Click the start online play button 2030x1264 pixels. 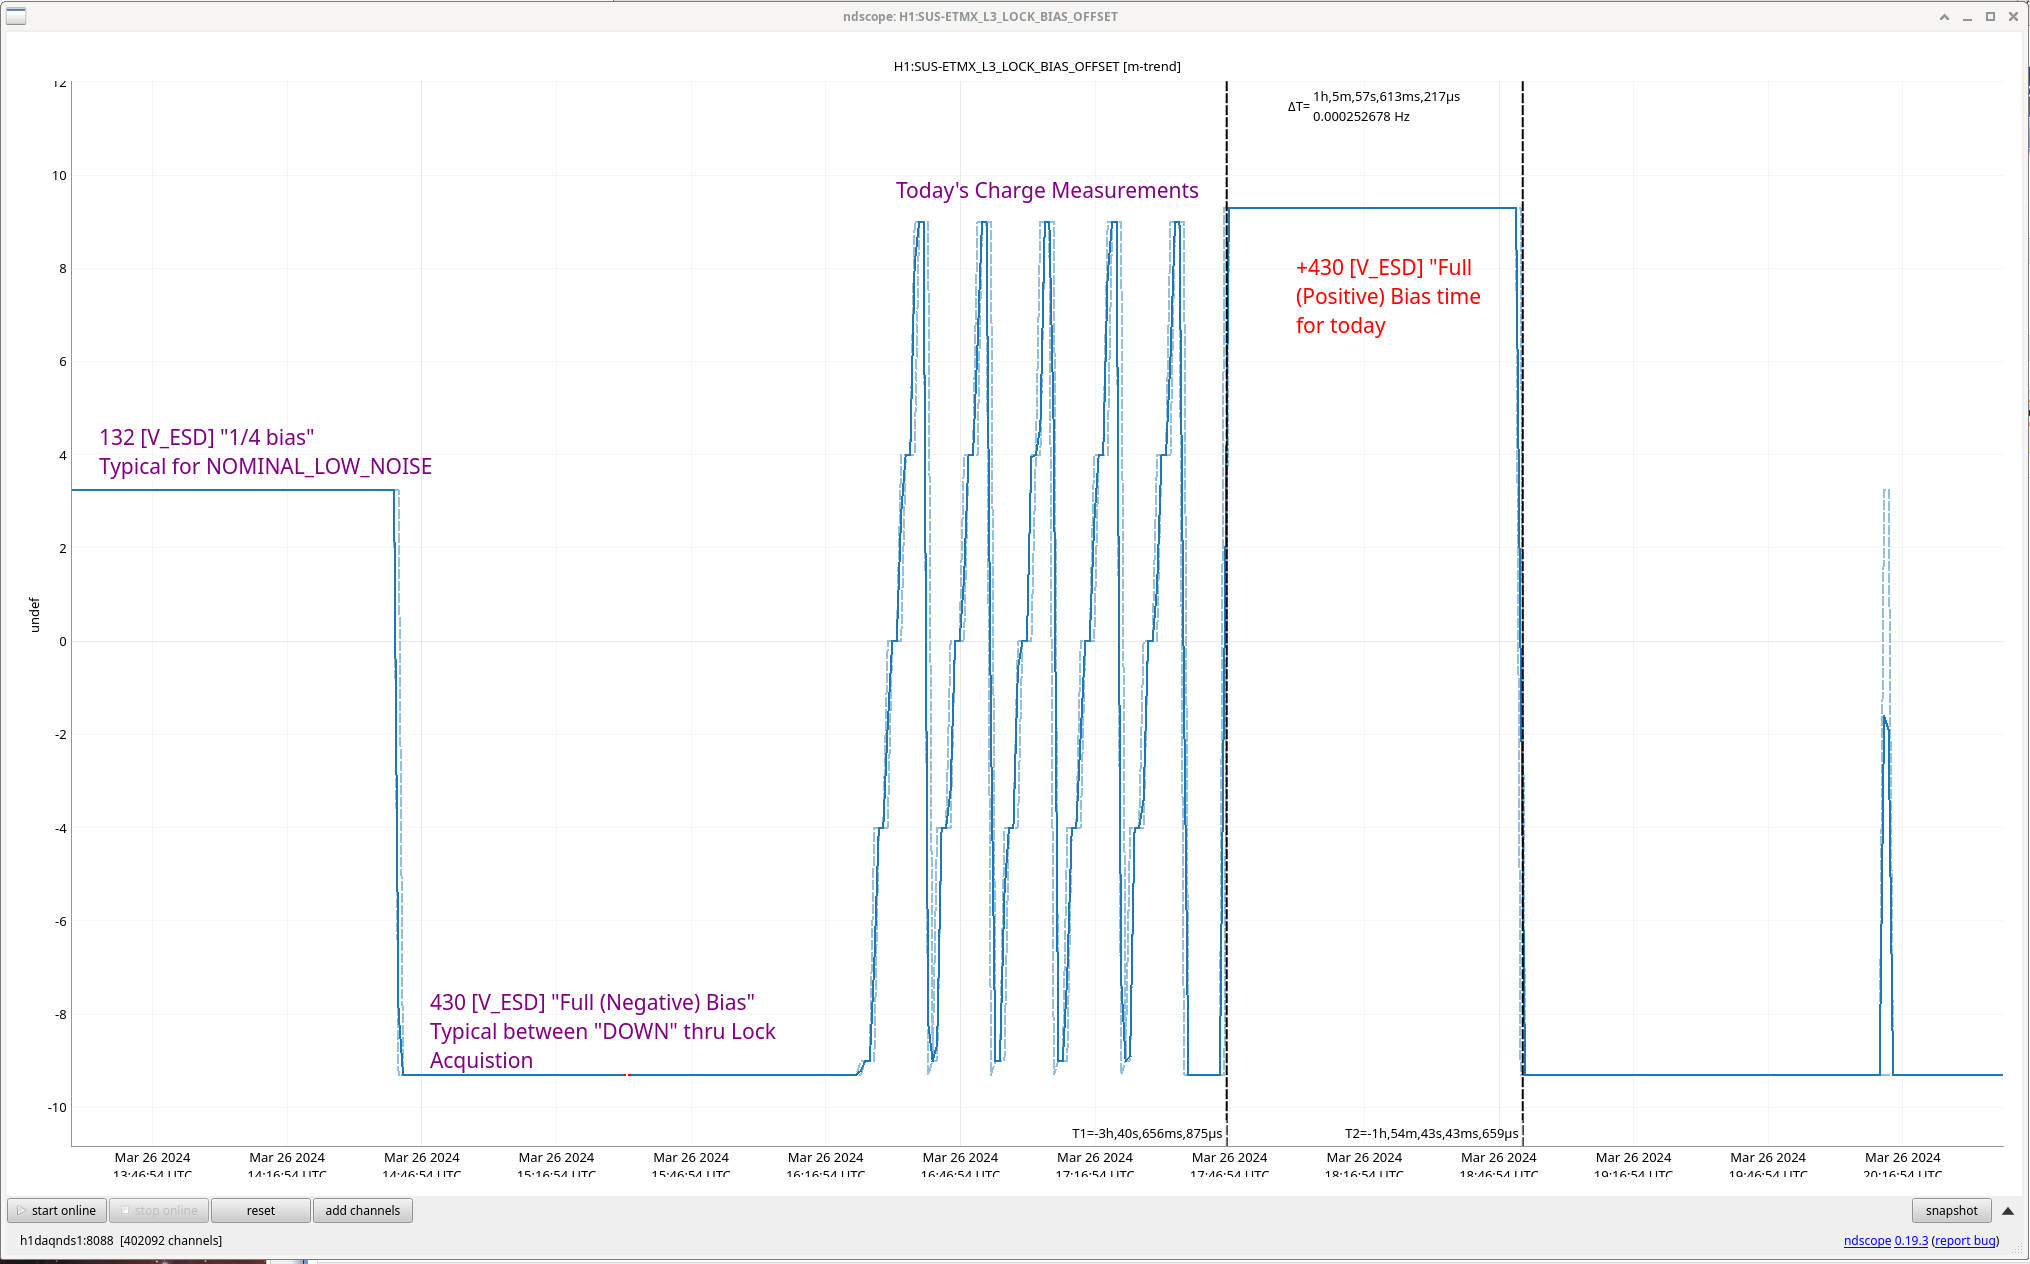[x=57, y=1210]
